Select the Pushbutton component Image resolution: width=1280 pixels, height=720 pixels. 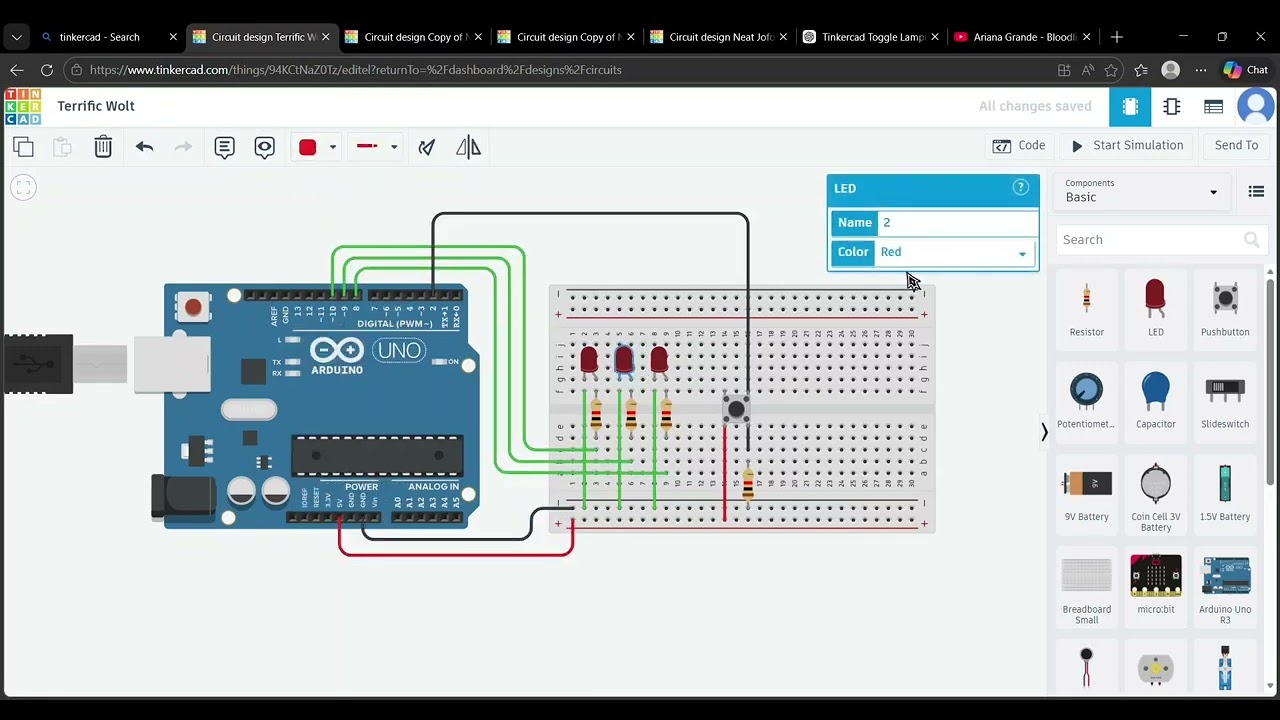pos(1225,308)
